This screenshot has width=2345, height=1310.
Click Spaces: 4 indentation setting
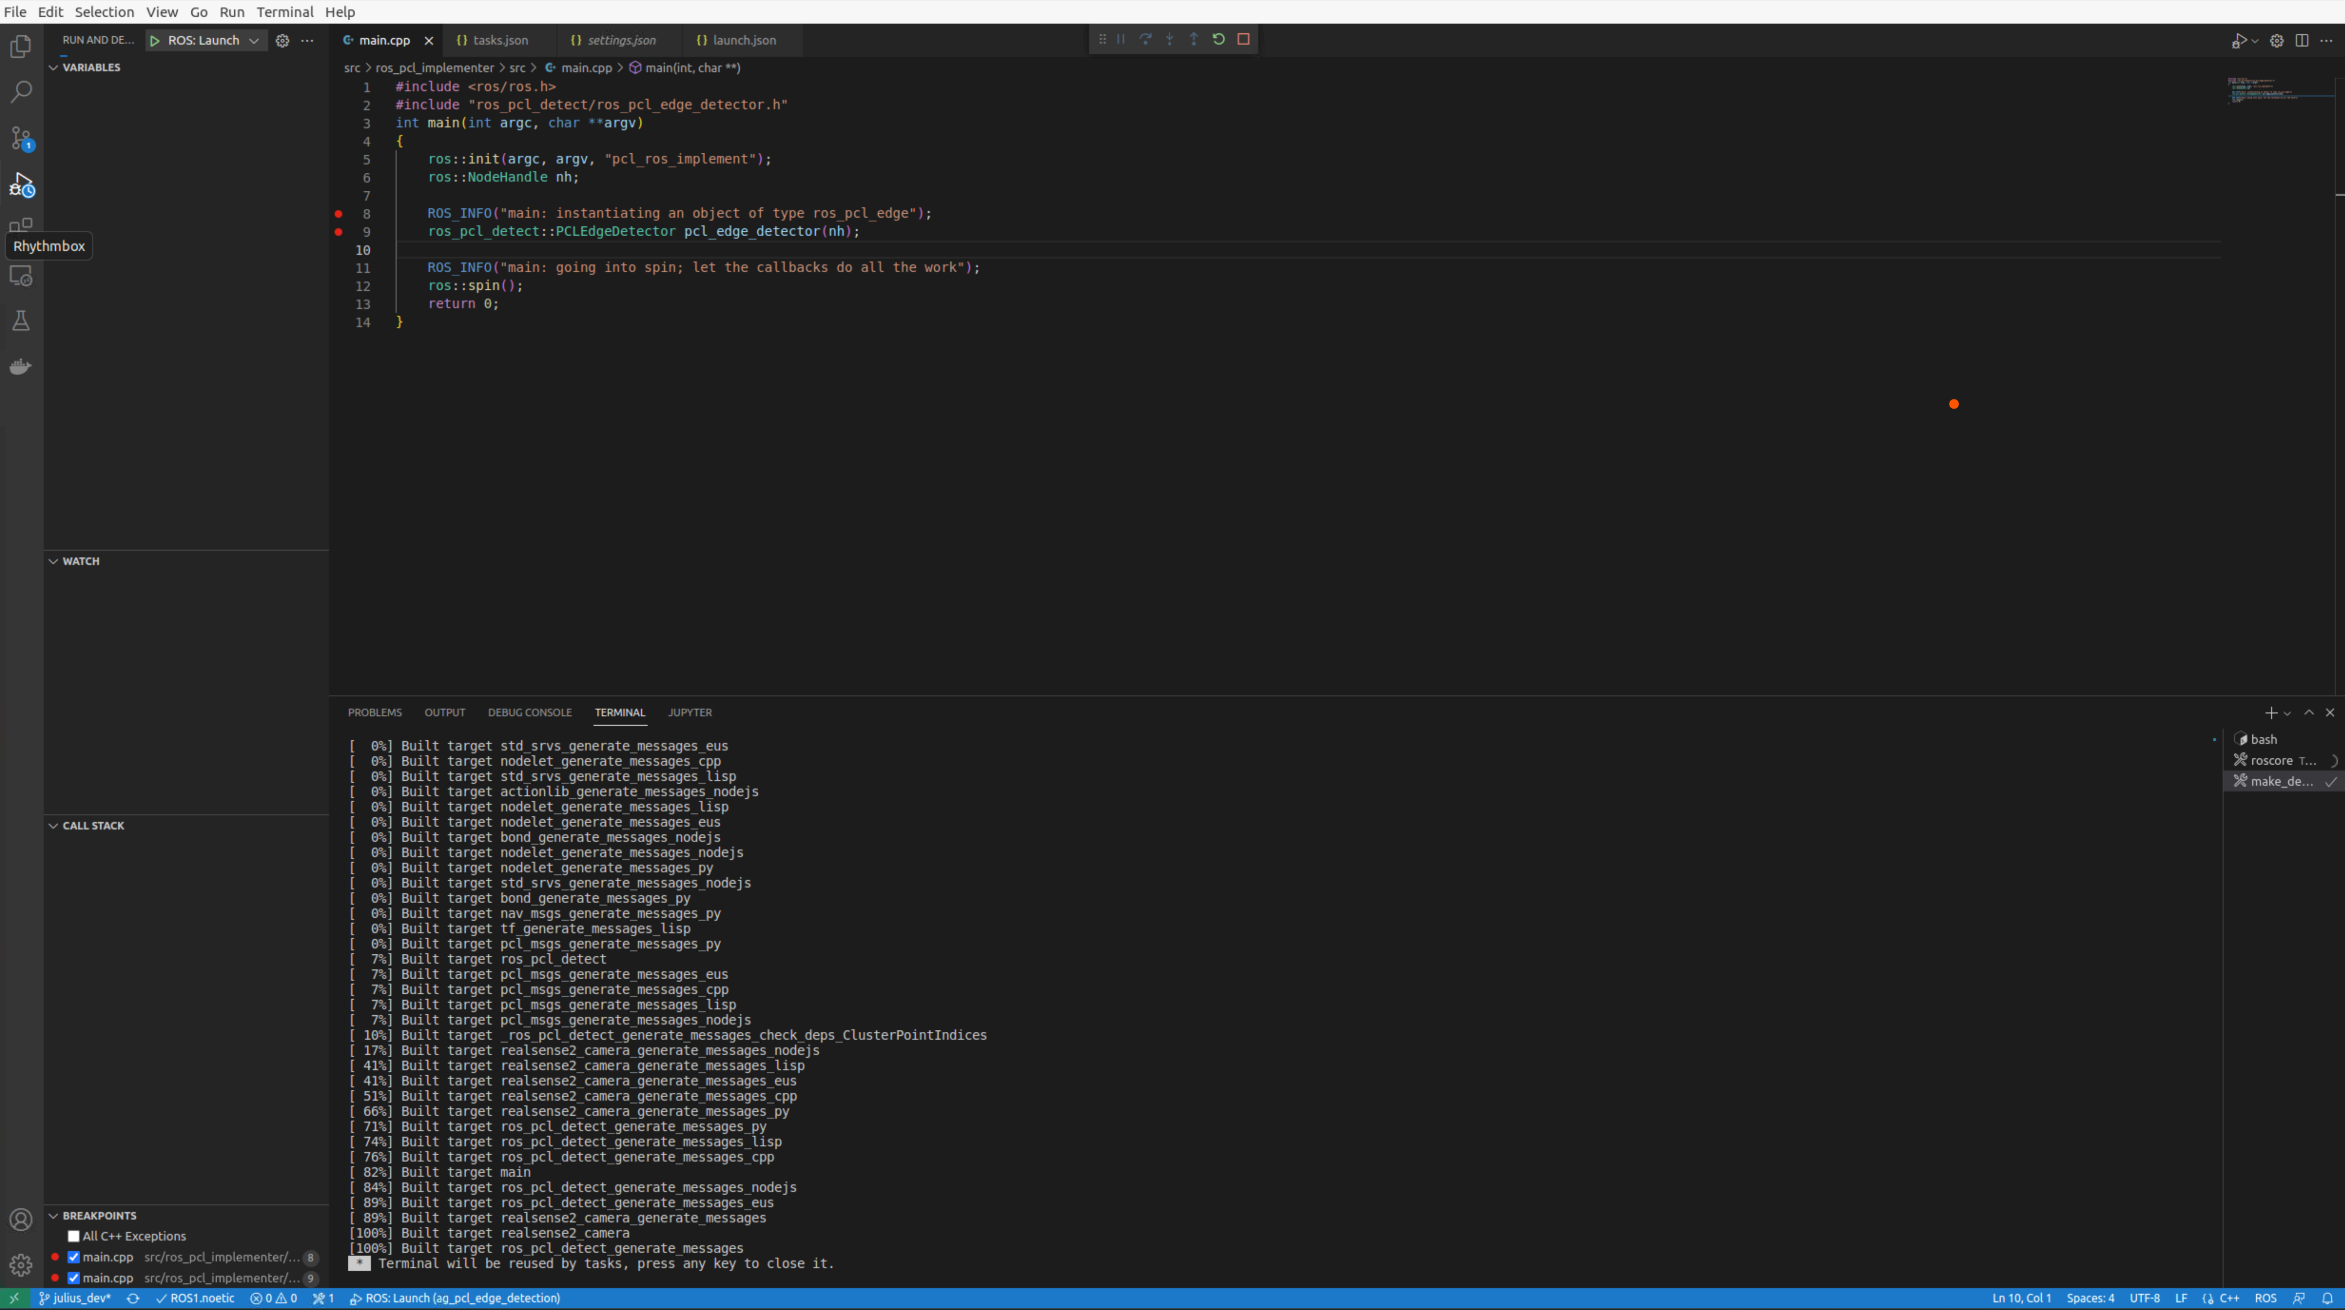[2091, 1297]
